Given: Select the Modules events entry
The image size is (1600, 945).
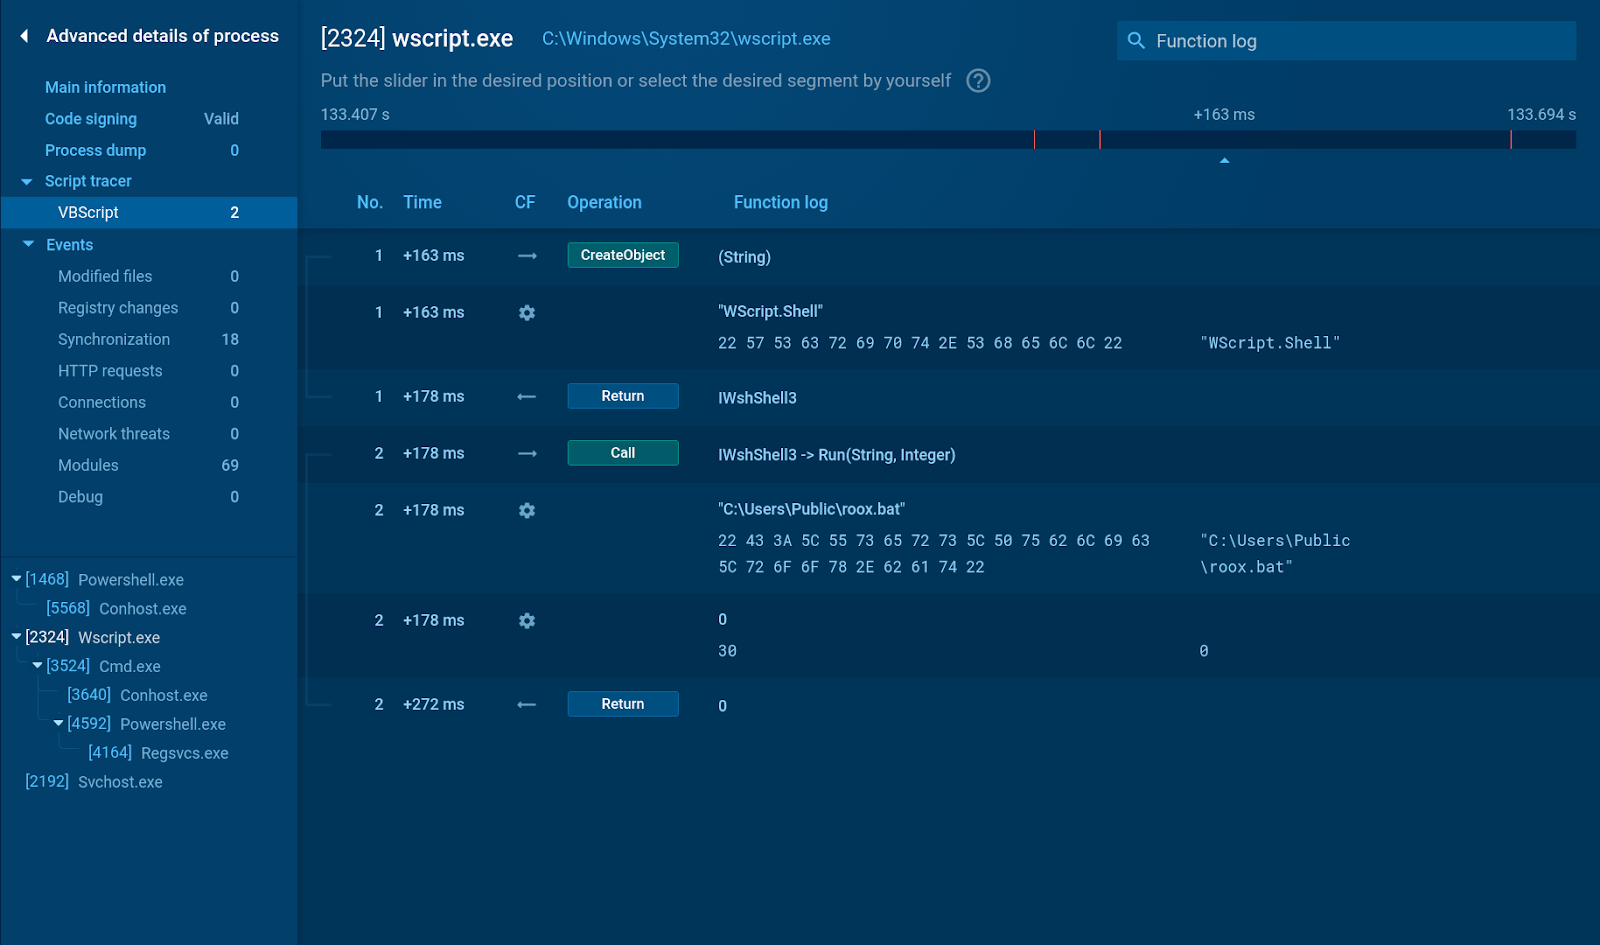Looking at the screenshot, I should (x=88, y=466).
